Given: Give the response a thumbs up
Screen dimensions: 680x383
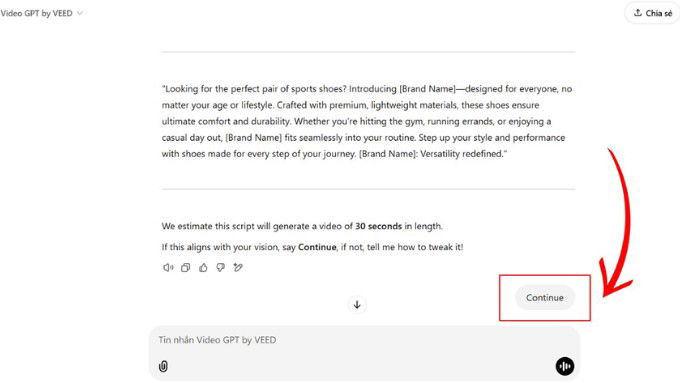Looking at the screenshot, I should [x=203, y=268].
